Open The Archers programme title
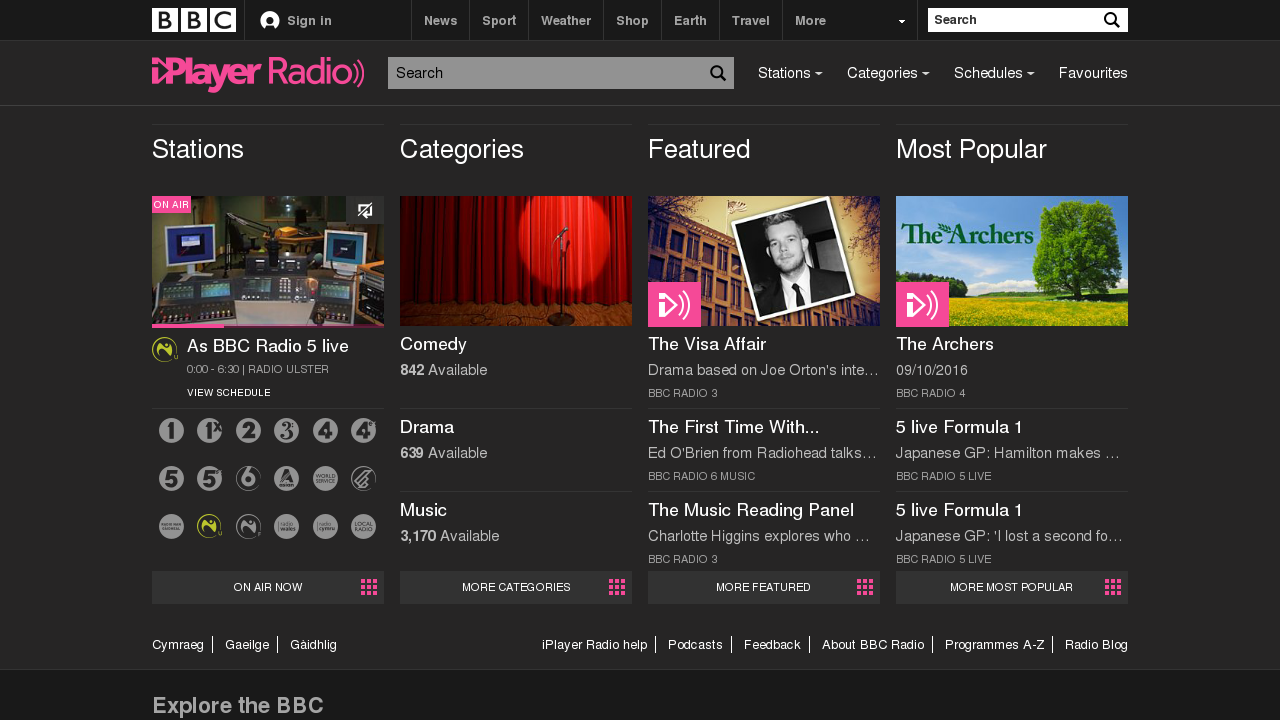The height and width of the screenshot is (720, 1280). pos(945,344)
